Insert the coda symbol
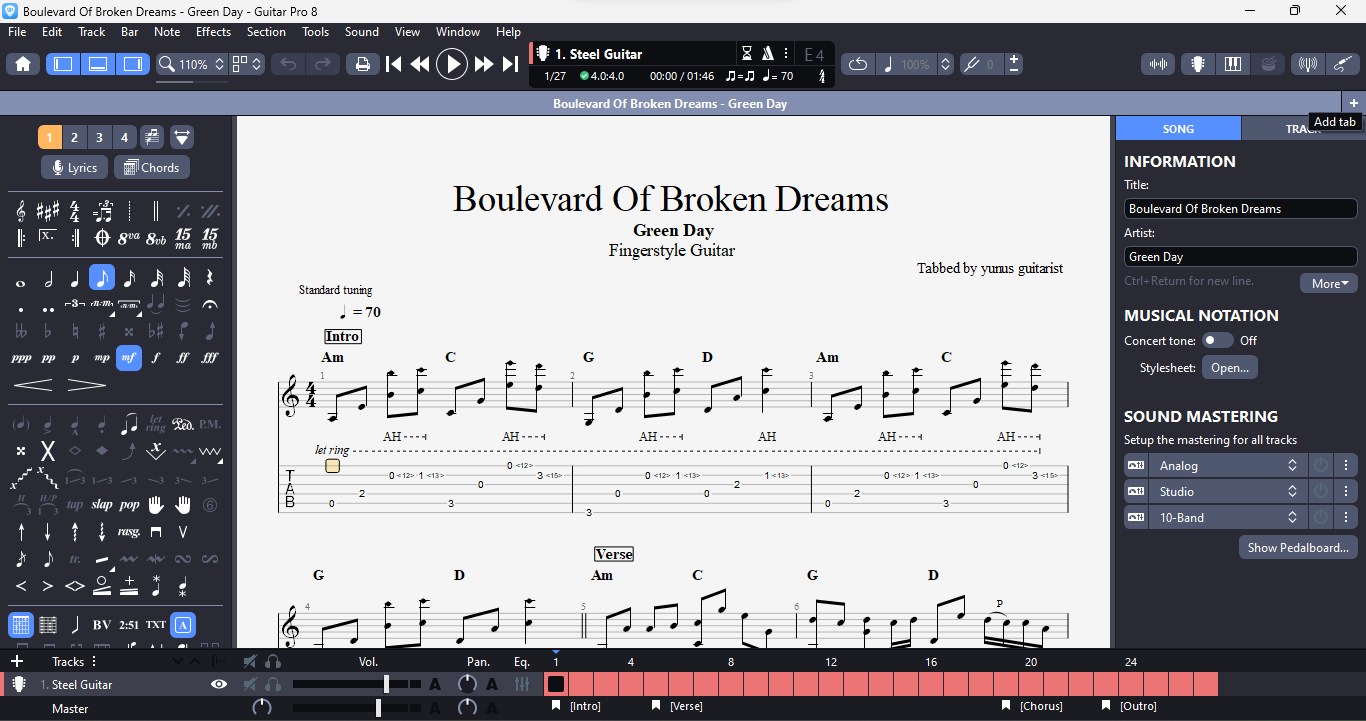 [x=102, y=238]
